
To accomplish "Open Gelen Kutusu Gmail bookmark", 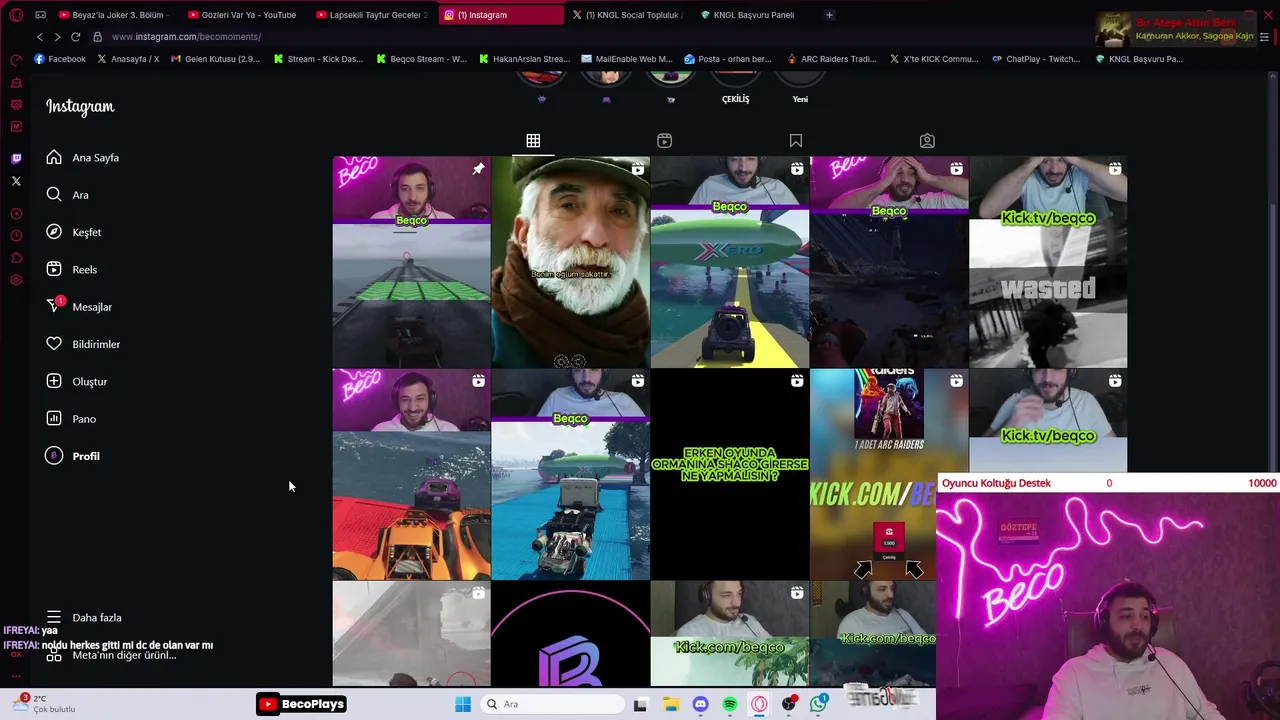I will (215, 59).
